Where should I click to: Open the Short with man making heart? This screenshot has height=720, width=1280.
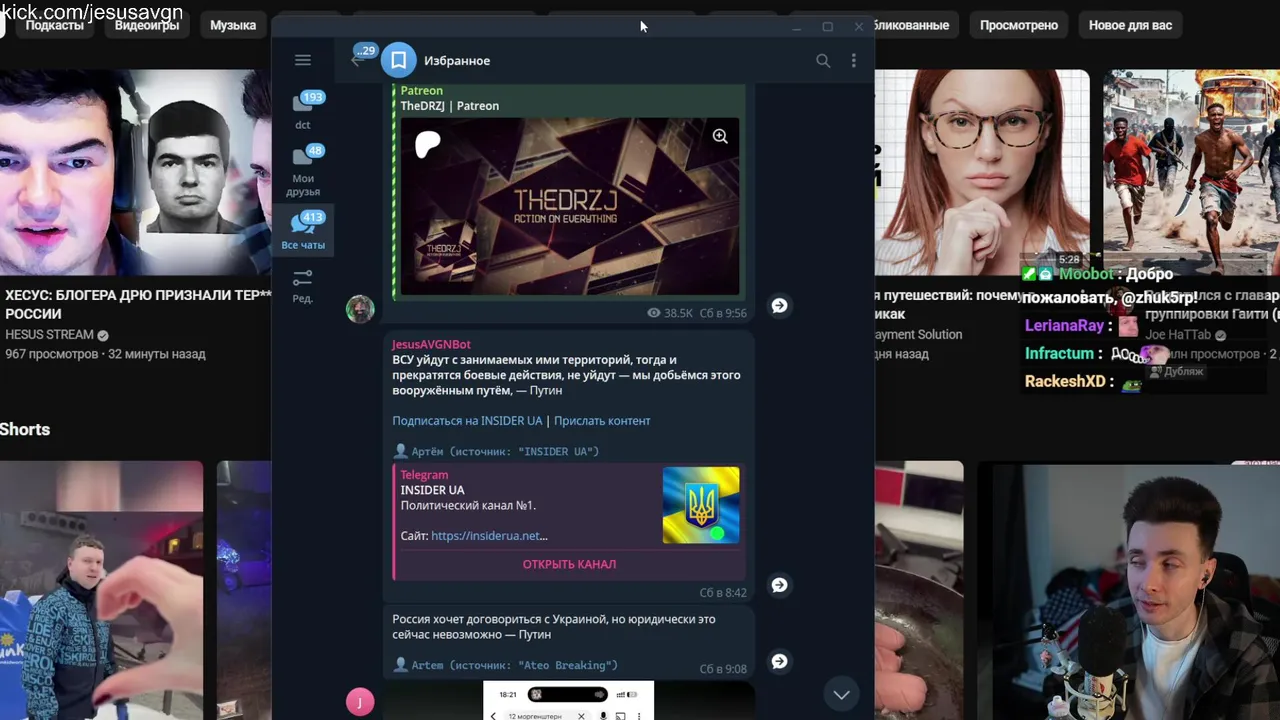pos(101,590)
